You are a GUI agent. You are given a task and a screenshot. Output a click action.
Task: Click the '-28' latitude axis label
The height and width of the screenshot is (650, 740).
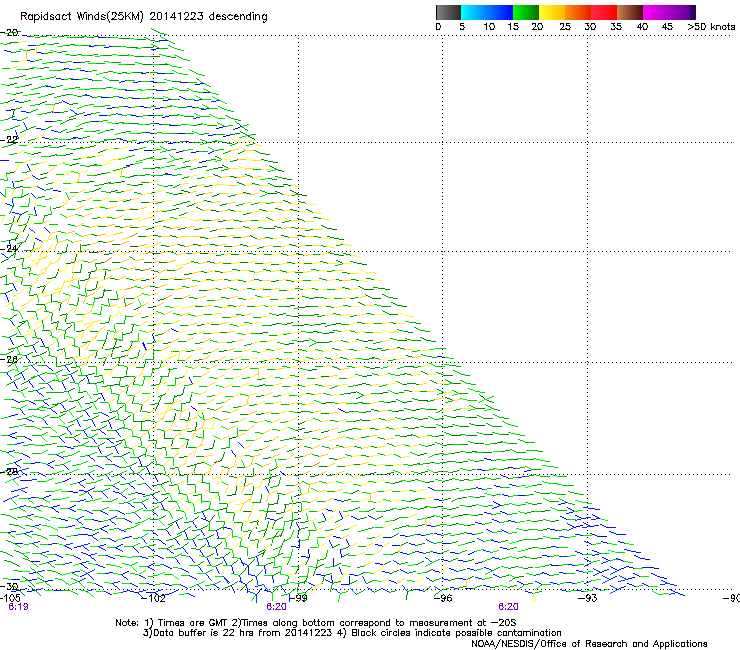(9, 472)
